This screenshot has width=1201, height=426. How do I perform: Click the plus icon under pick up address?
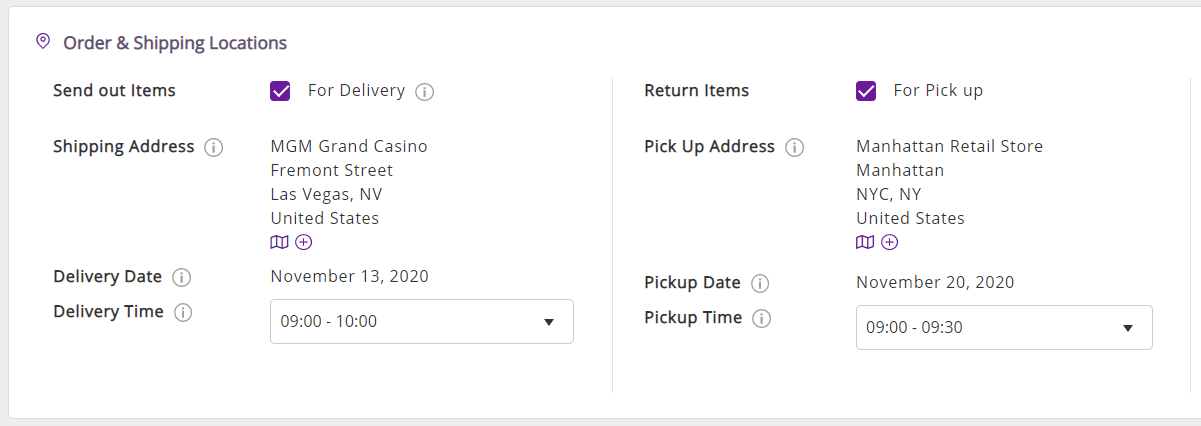(x=889, y=242)
